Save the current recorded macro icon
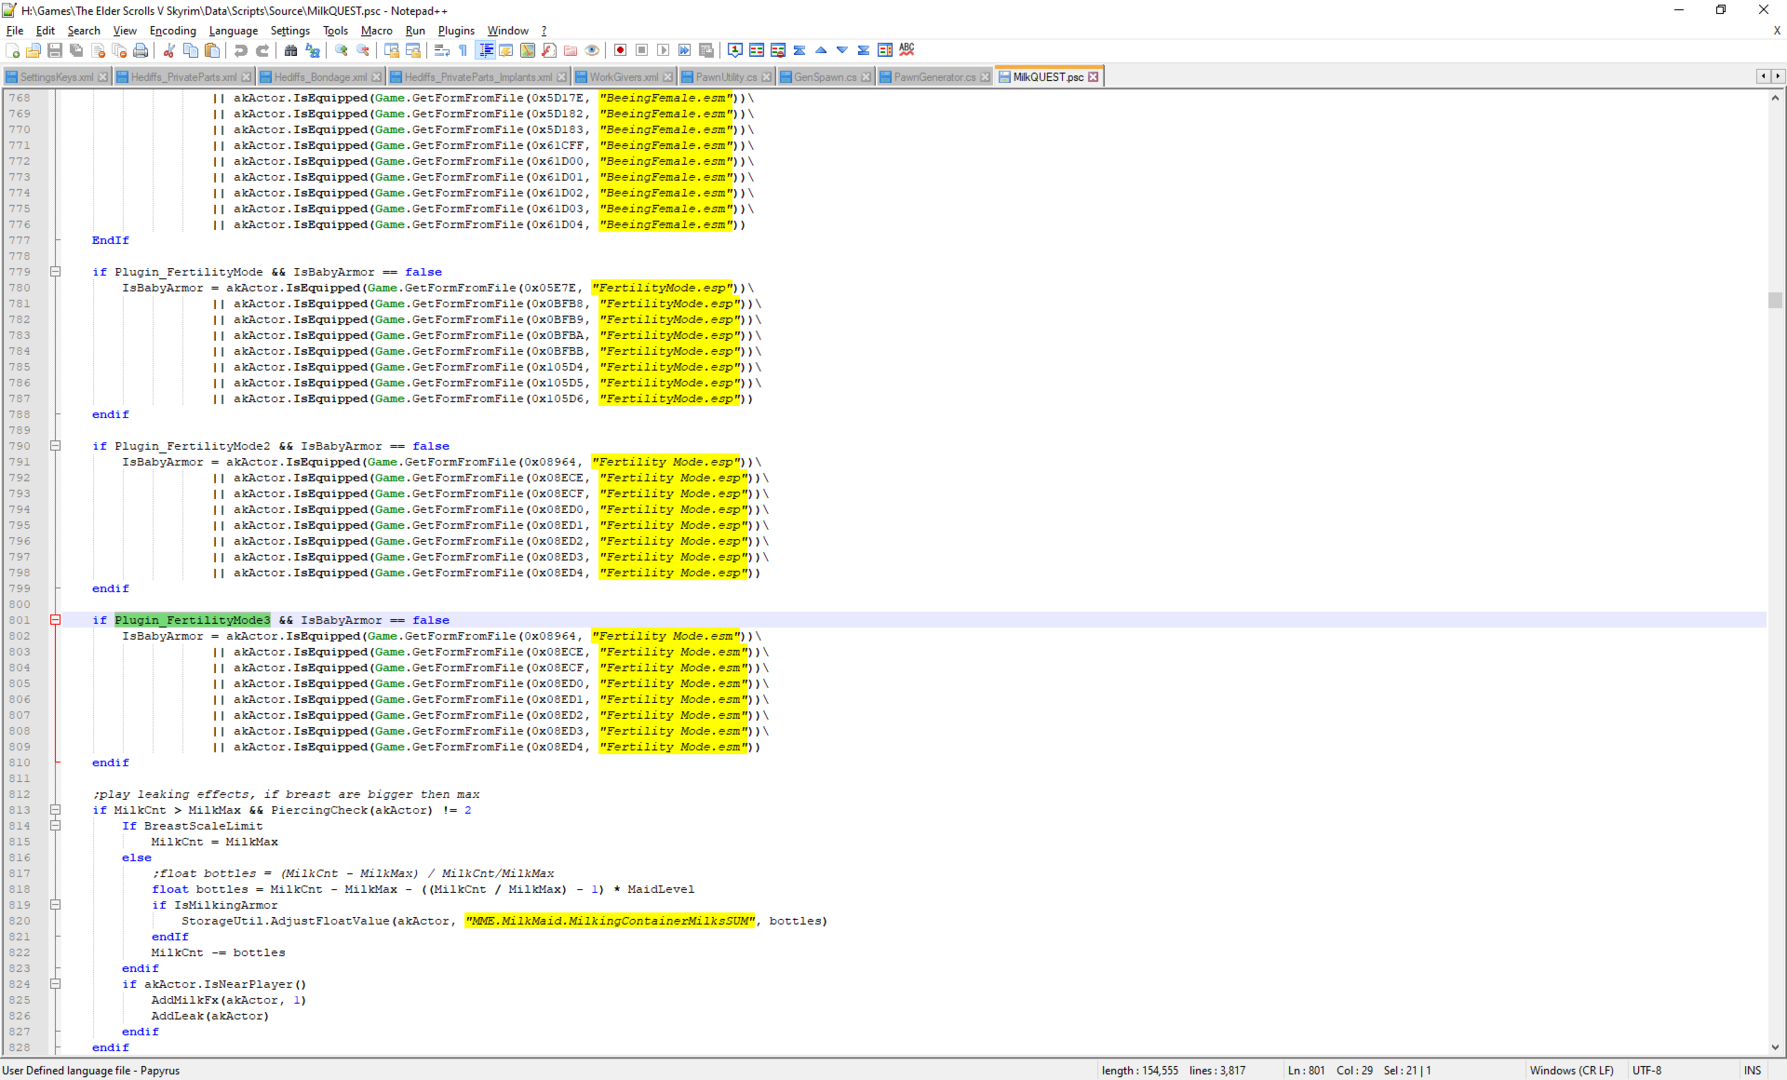 [x=706, y=50]
